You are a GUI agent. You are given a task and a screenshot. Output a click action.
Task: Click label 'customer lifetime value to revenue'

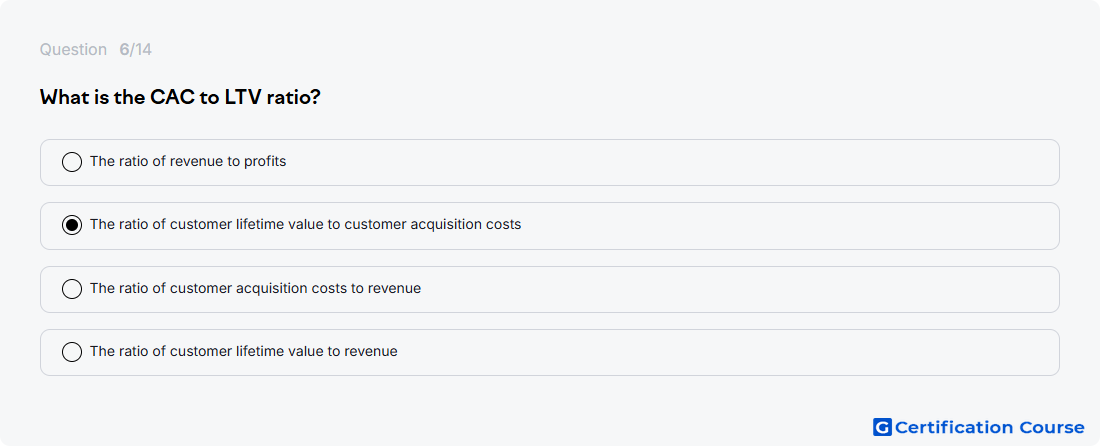(x=283, y=351)
